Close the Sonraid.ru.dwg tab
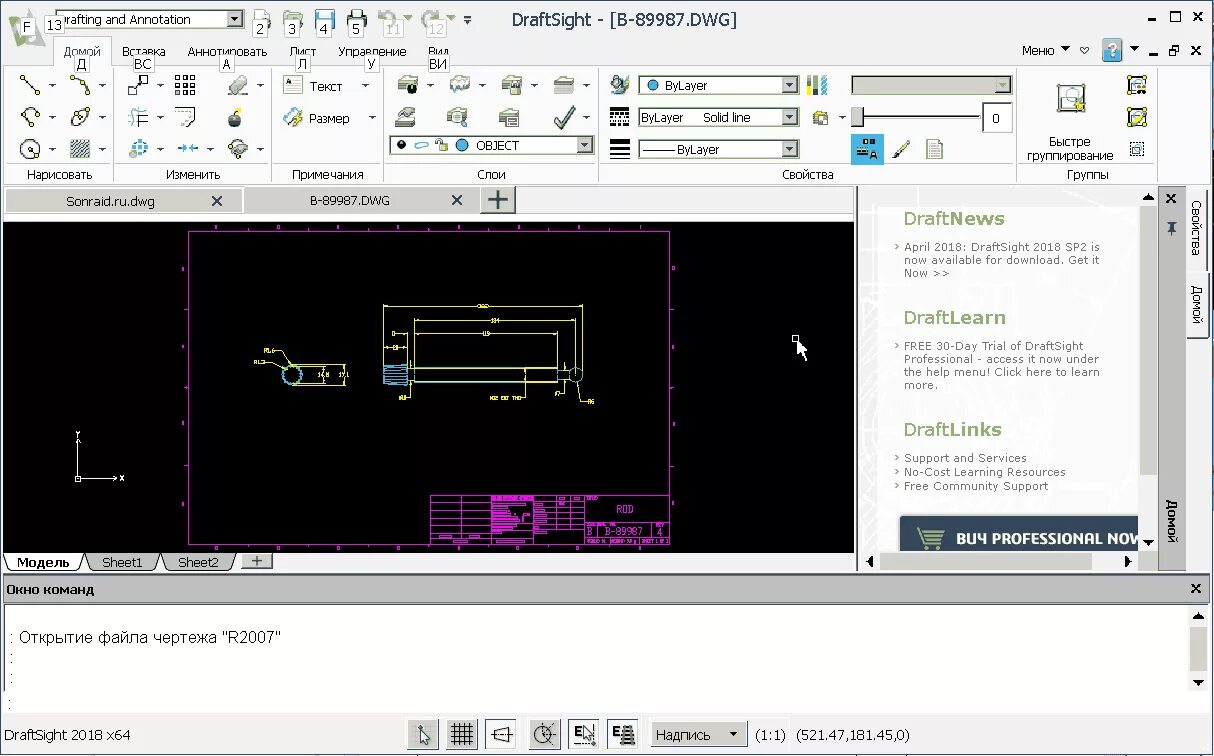This screenshot has height=756, width=1214. pos(217,201)
